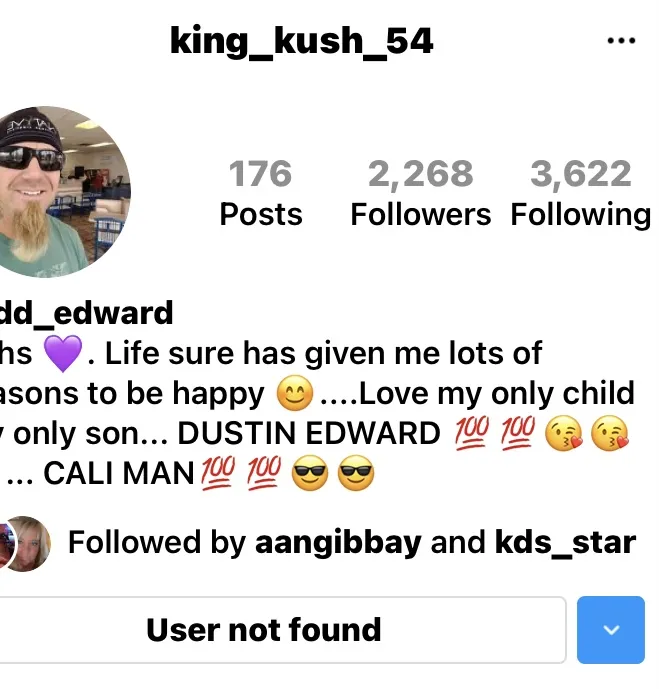659x689 pixels.
Task: Click the first red 100 emoji after EDWARD
Action: click(x=471, y=432)
